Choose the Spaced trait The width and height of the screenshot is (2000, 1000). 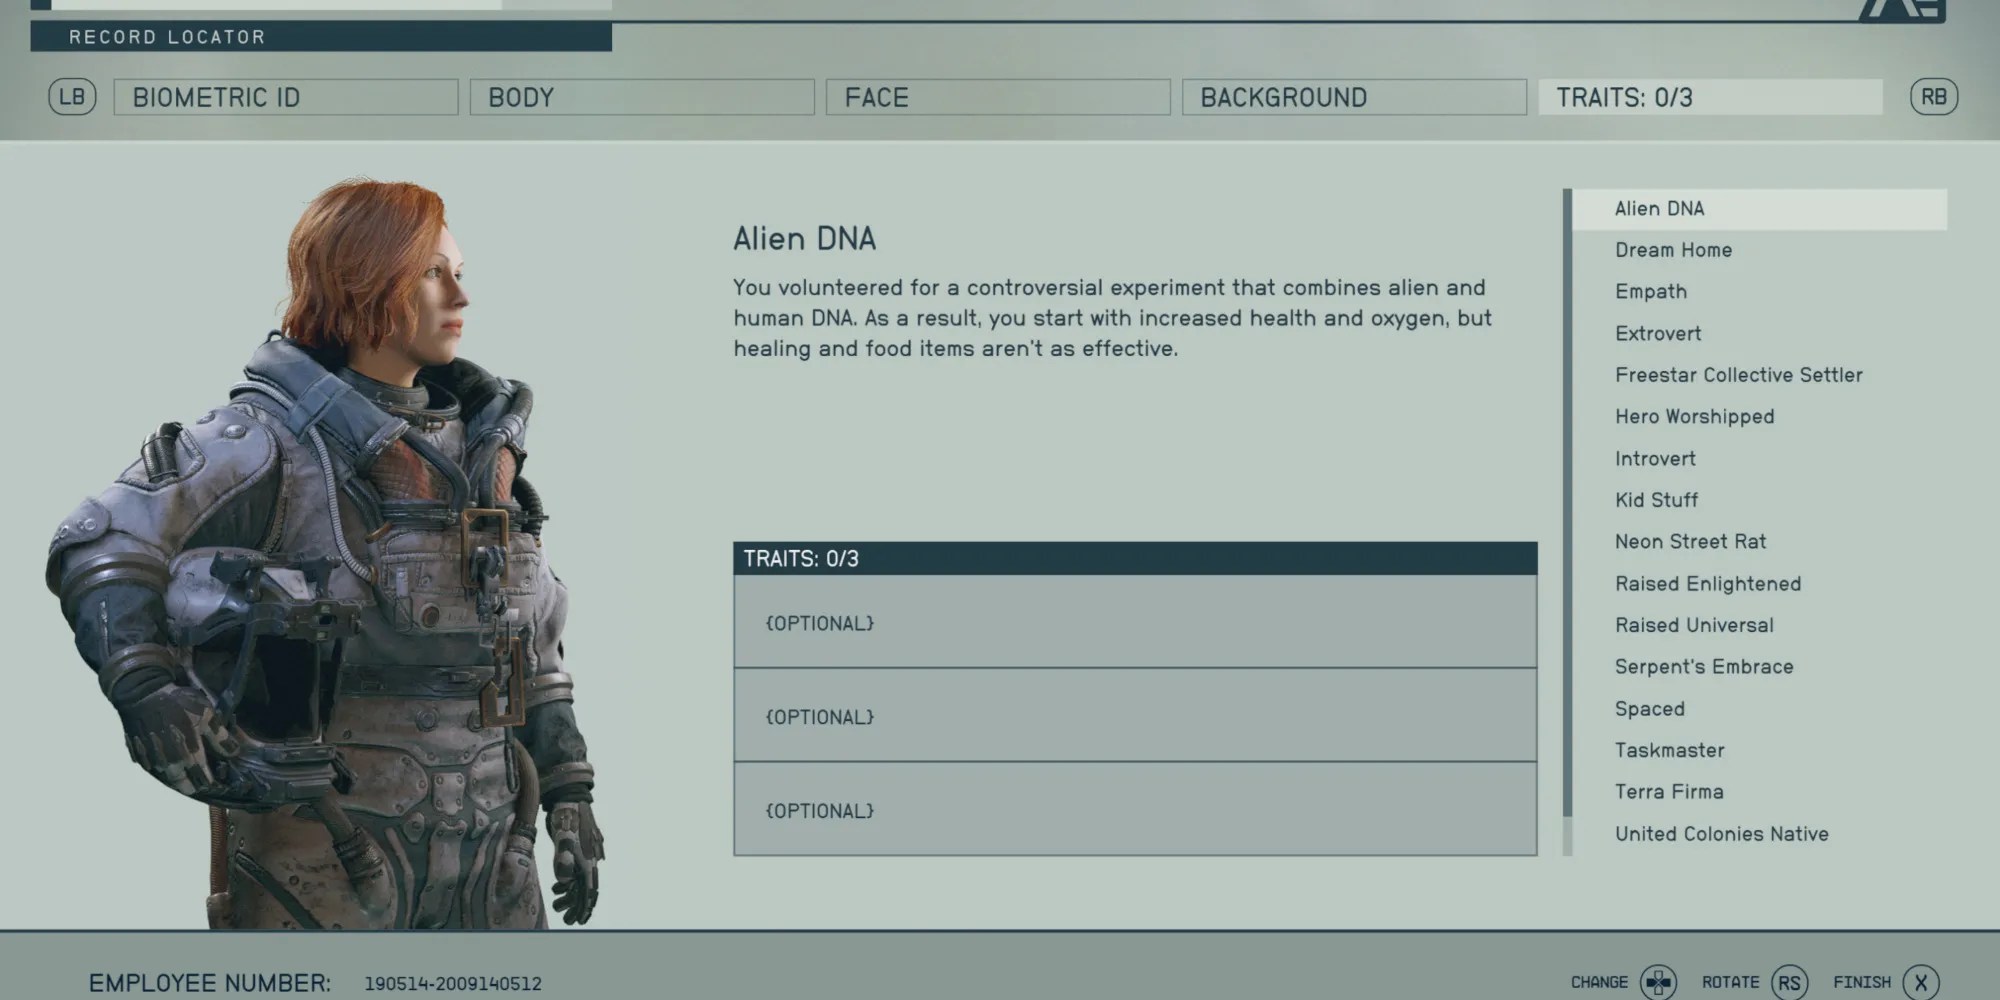pos(1760,709)
